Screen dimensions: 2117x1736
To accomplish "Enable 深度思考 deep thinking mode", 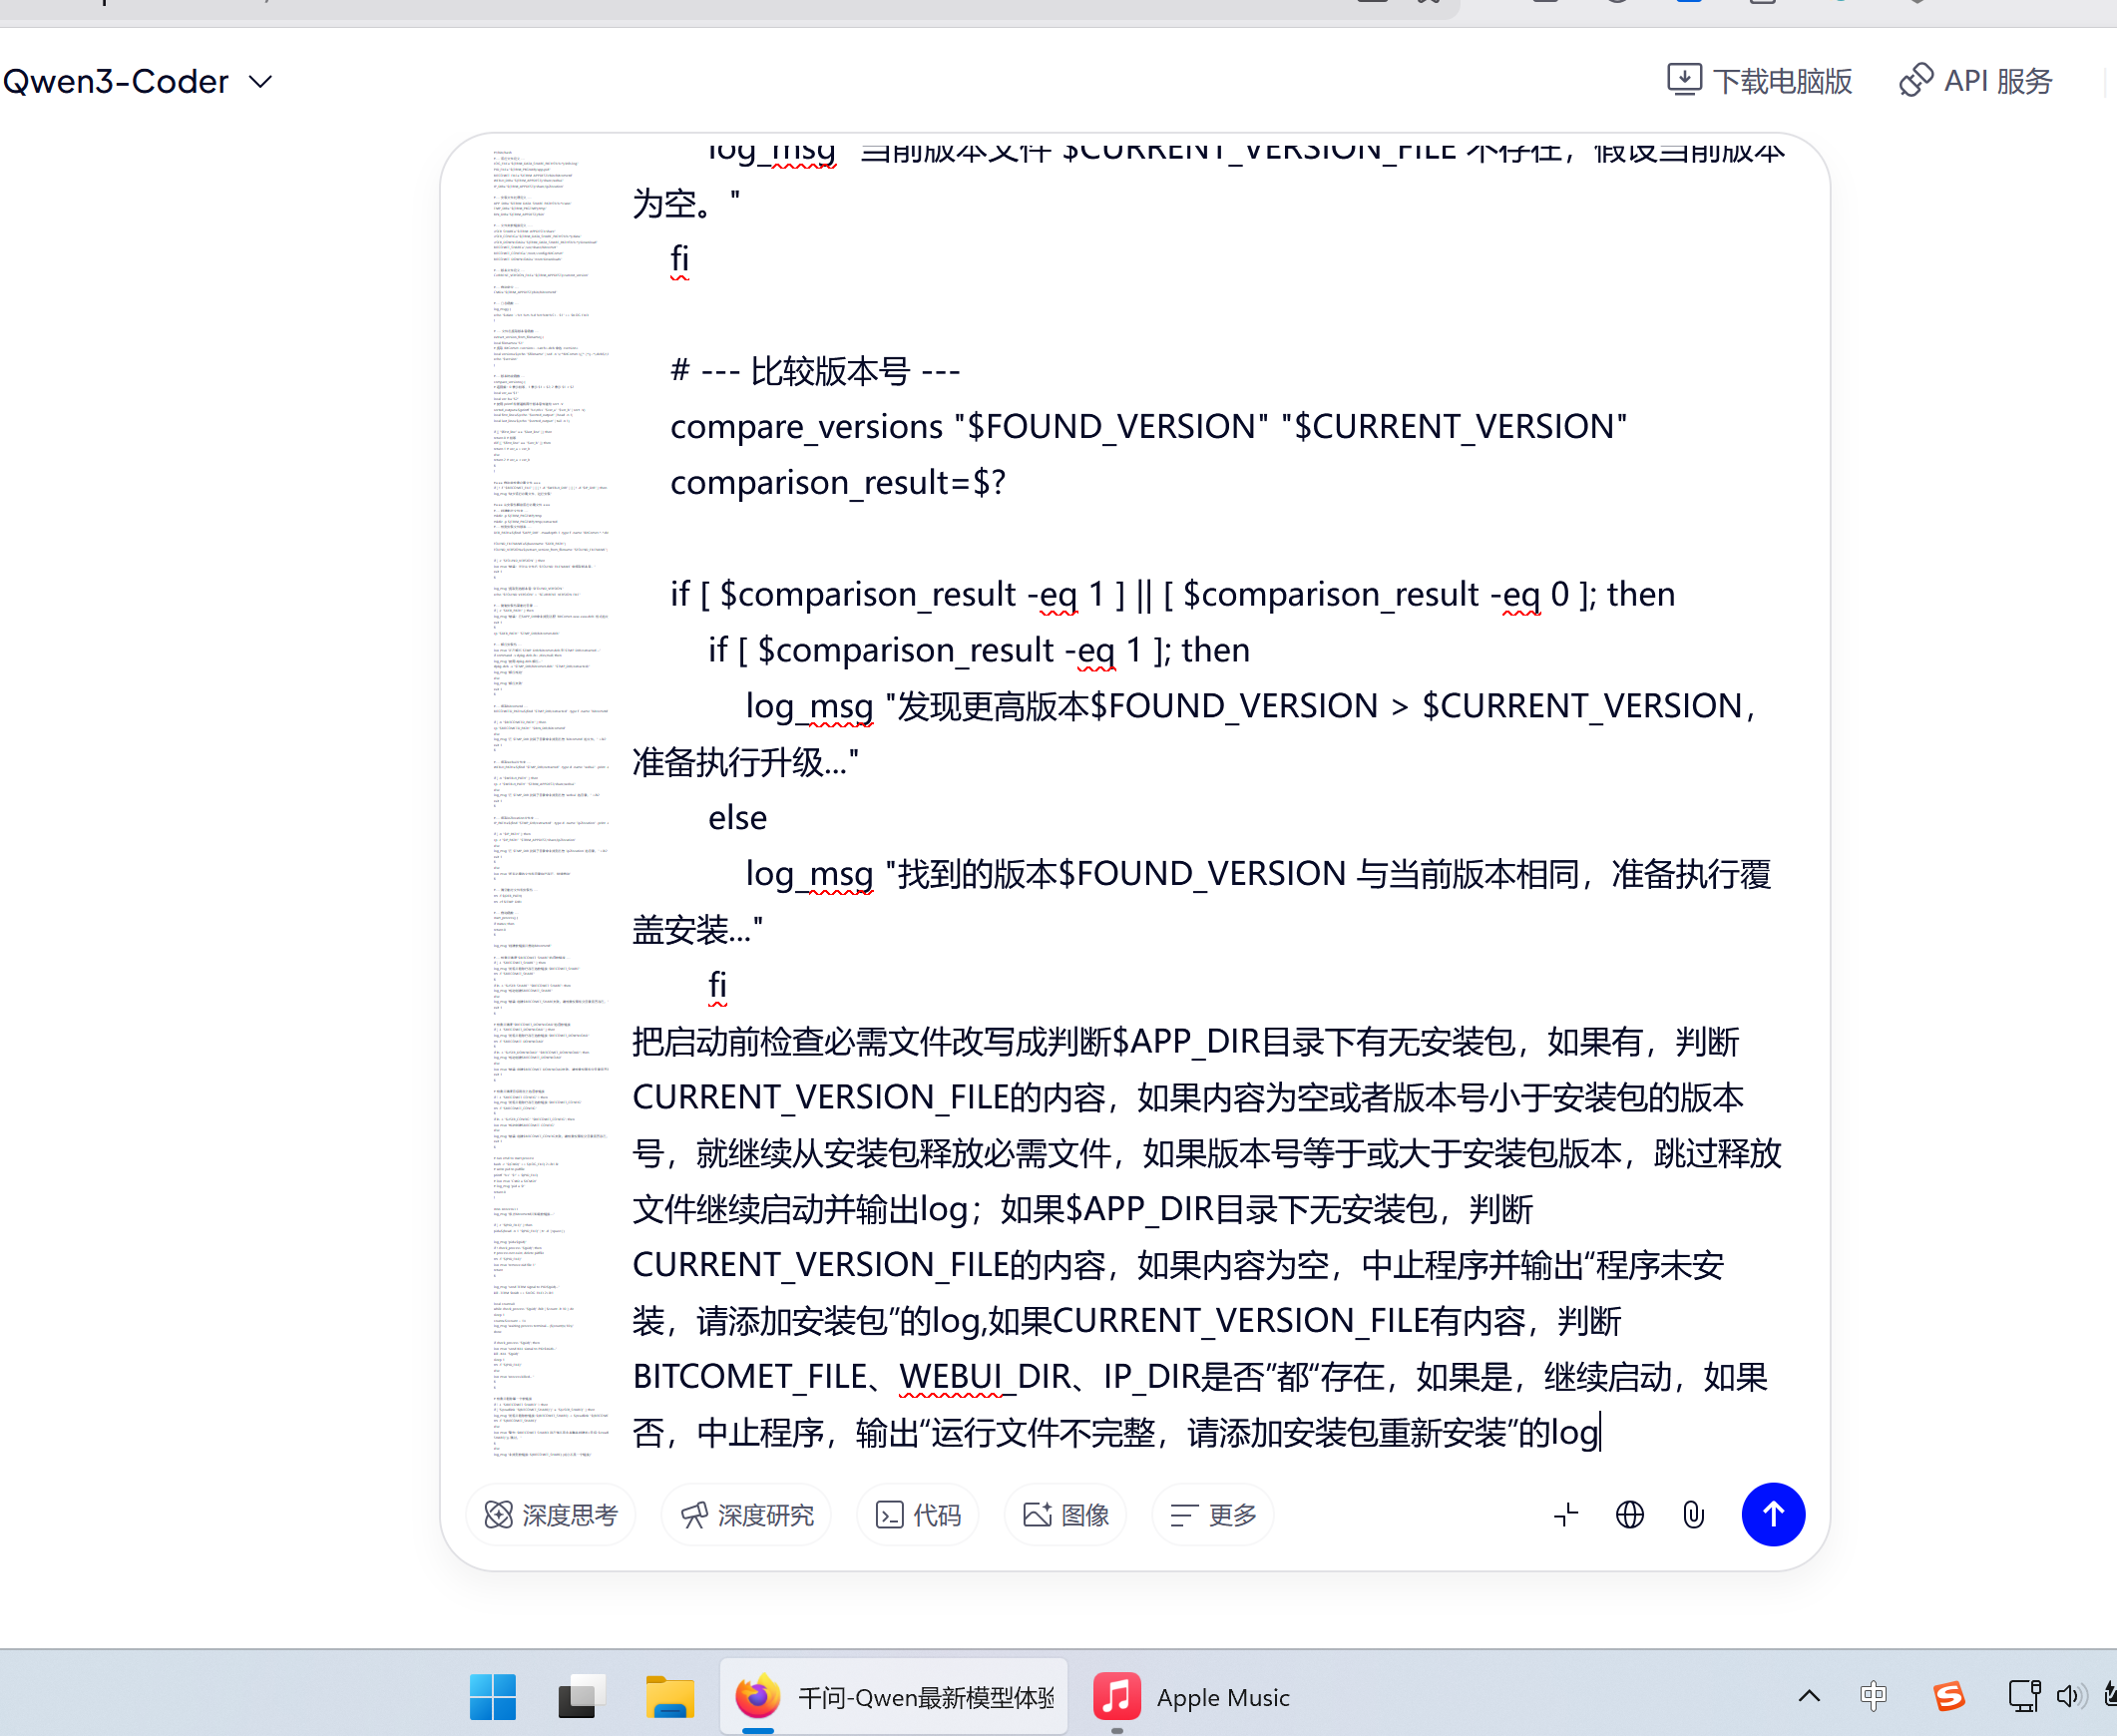I will pos(550,1514).
